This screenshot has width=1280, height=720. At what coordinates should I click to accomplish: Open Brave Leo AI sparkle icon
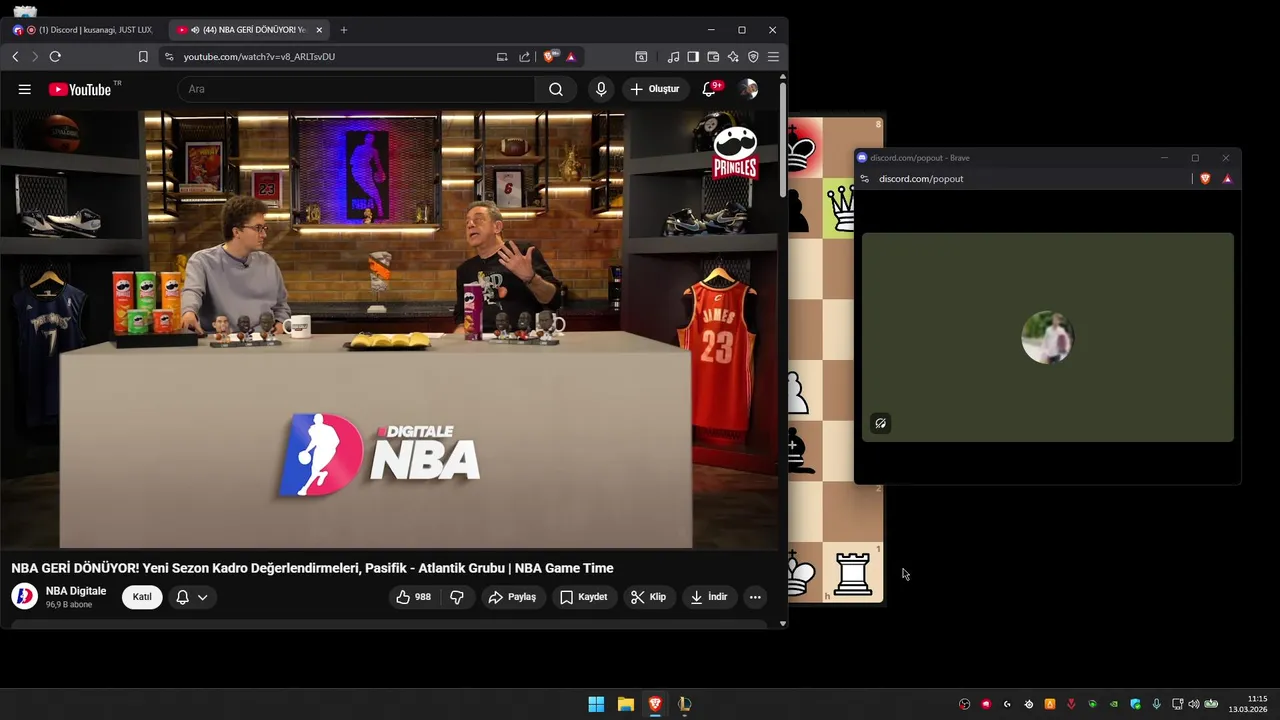coord(733,57)
